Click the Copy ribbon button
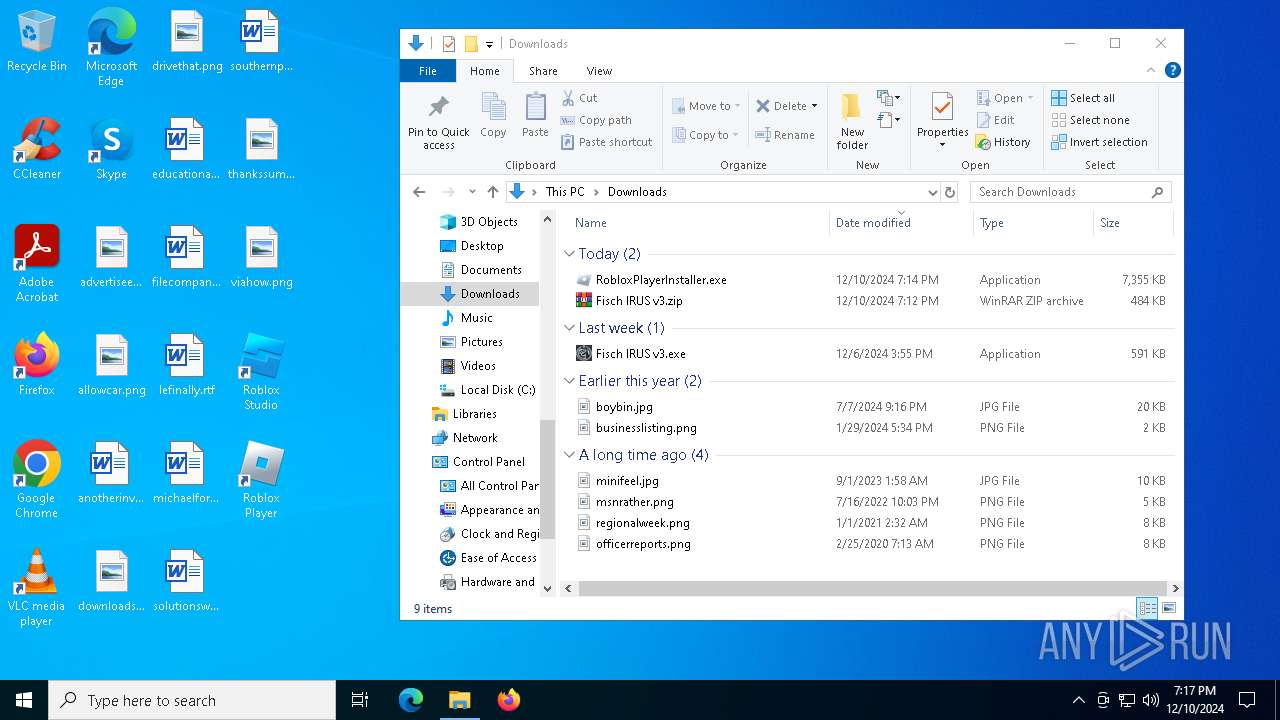Viewport: 1280px width, 720px height. tap(493, 115)
